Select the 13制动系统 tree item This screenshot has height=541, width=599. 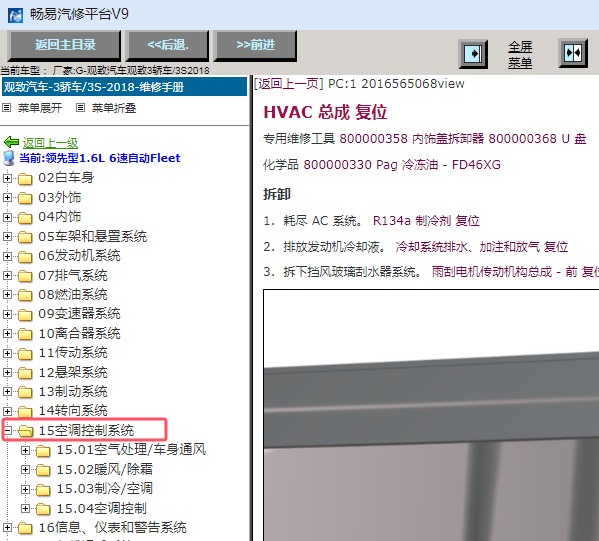click(x=73, y=392)
